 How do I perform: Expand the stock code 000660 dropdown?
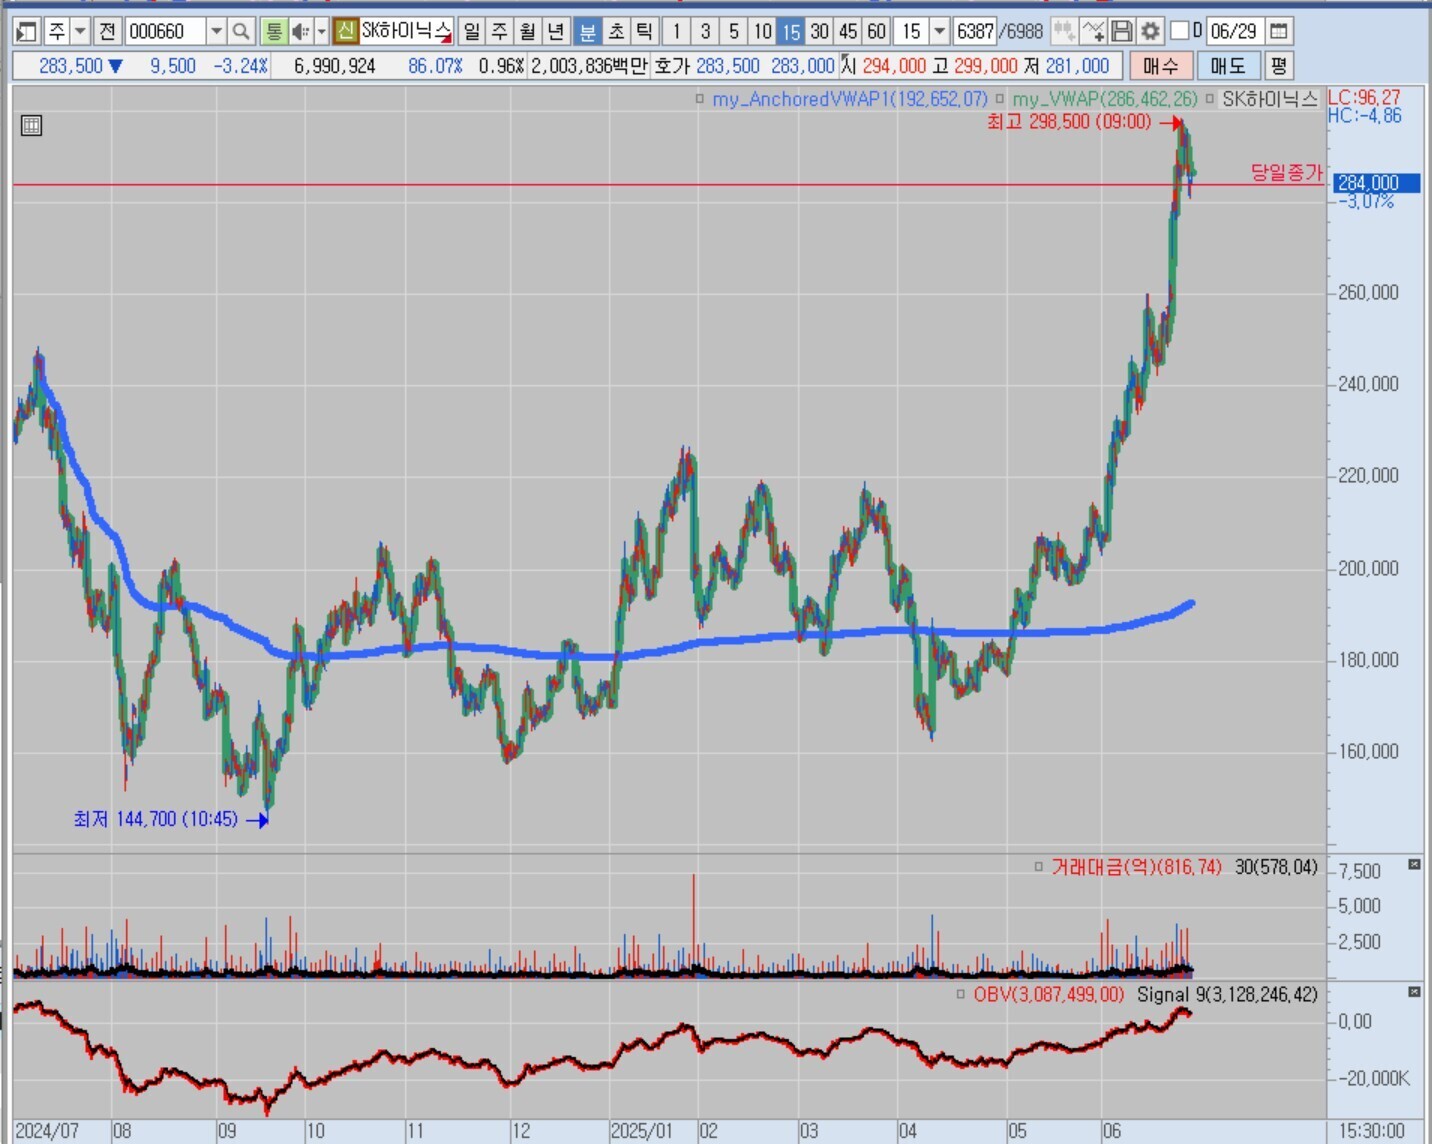[216, 32]
